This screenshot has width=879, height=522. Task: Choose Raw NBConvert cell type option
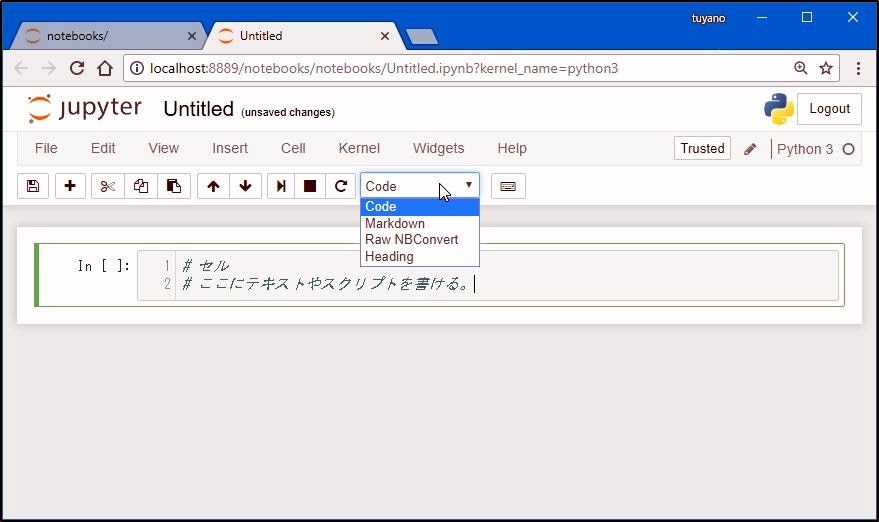(411, 240)
